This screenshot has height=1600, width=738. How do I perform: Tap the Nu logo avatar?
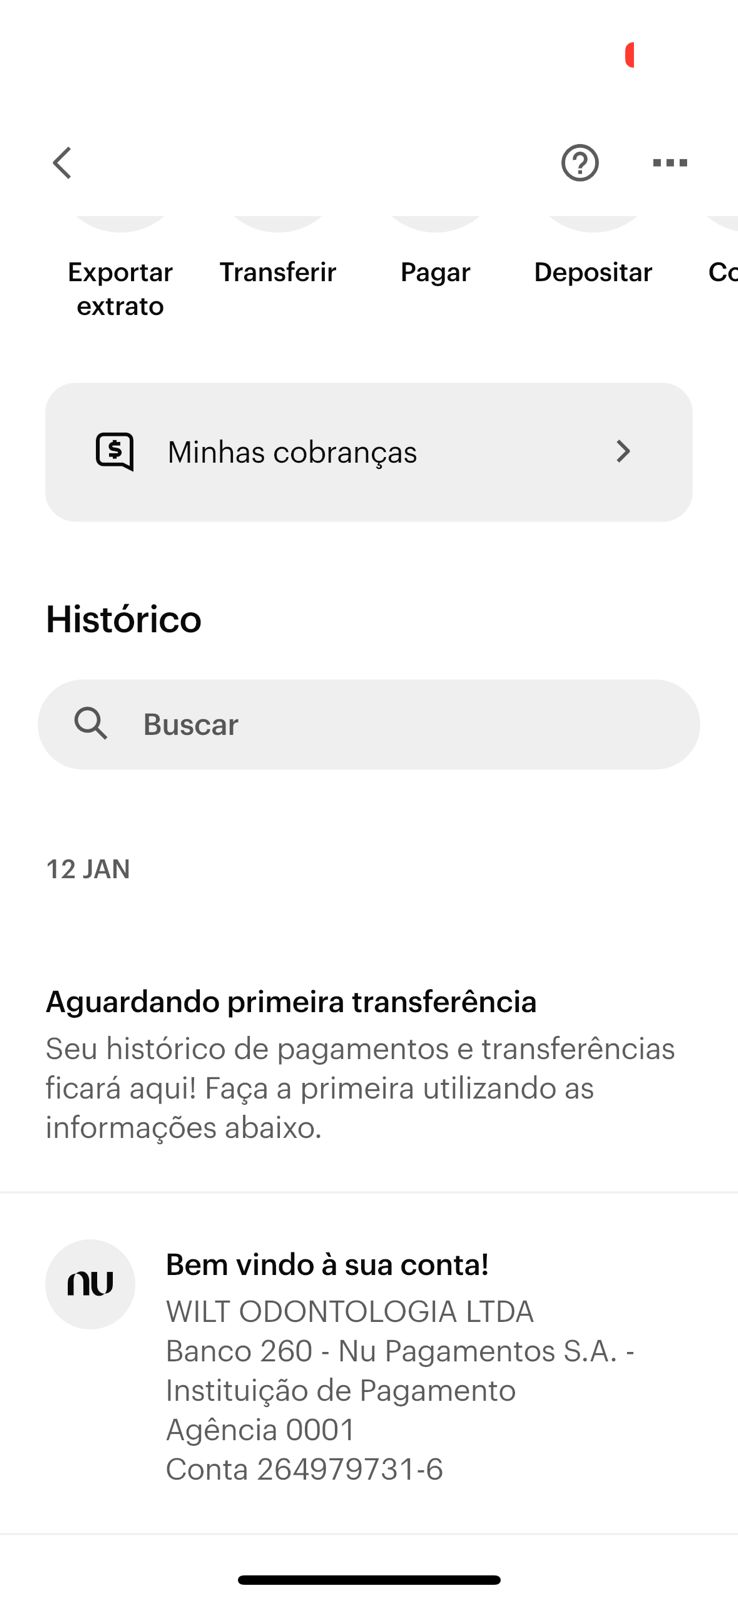tap(90, 1284)
